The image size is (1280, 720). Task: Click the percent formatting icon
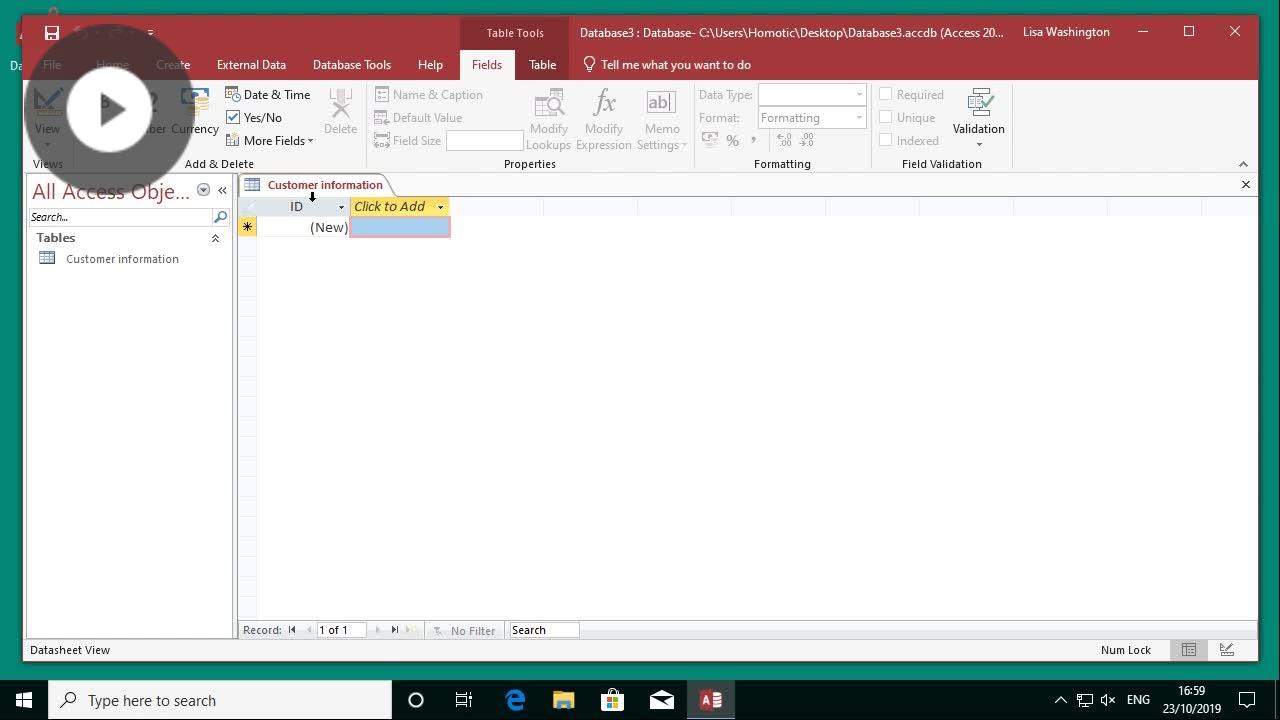coord(732,140)
